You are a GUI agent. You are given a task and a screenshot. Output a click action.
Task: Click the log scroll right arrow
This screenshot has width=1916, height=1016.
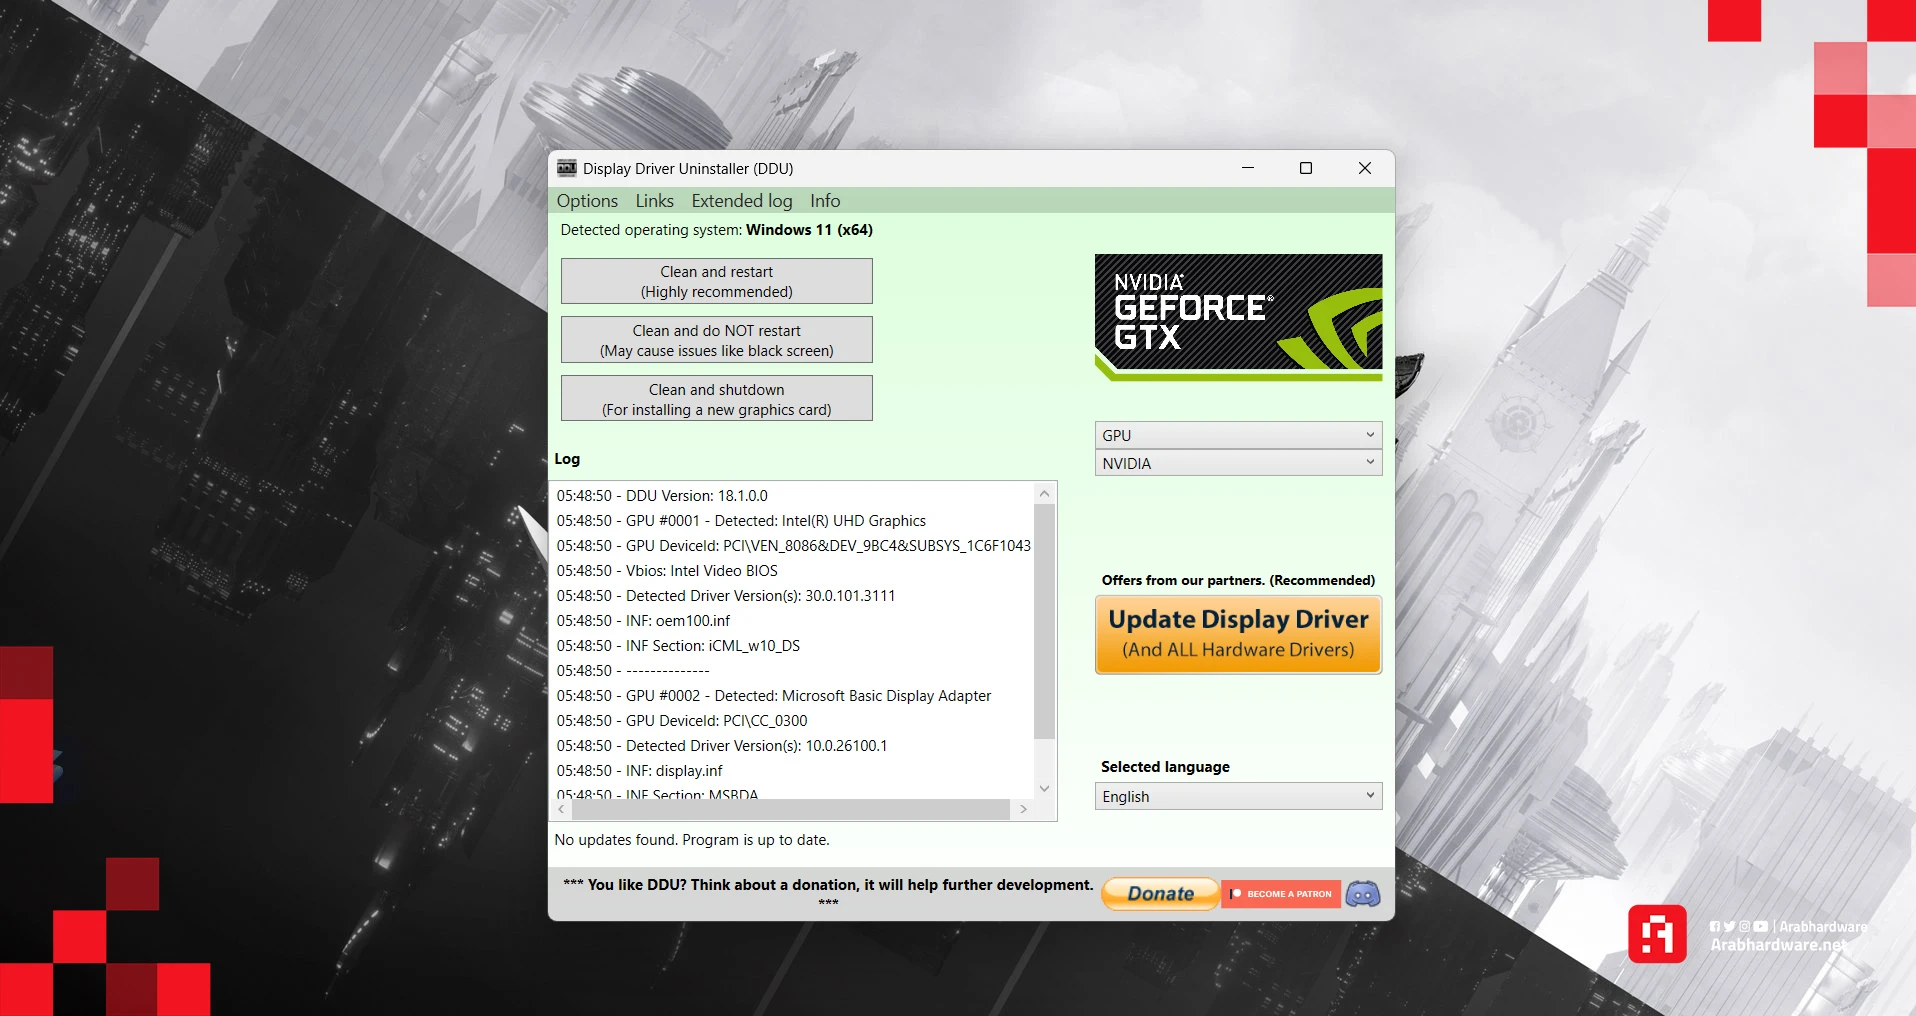[1023, 809]
